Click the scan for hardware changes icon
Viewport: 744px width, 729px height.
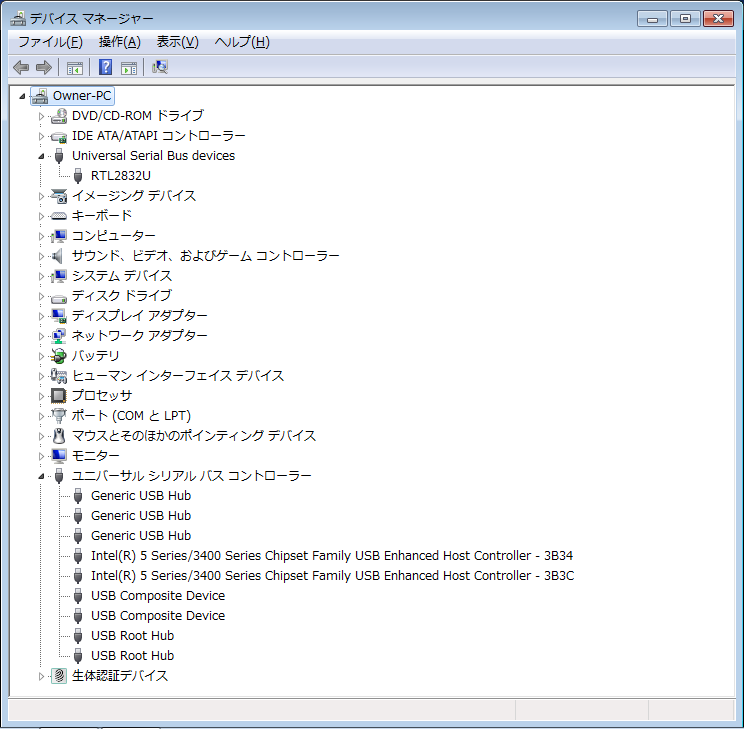coord(160,67)
